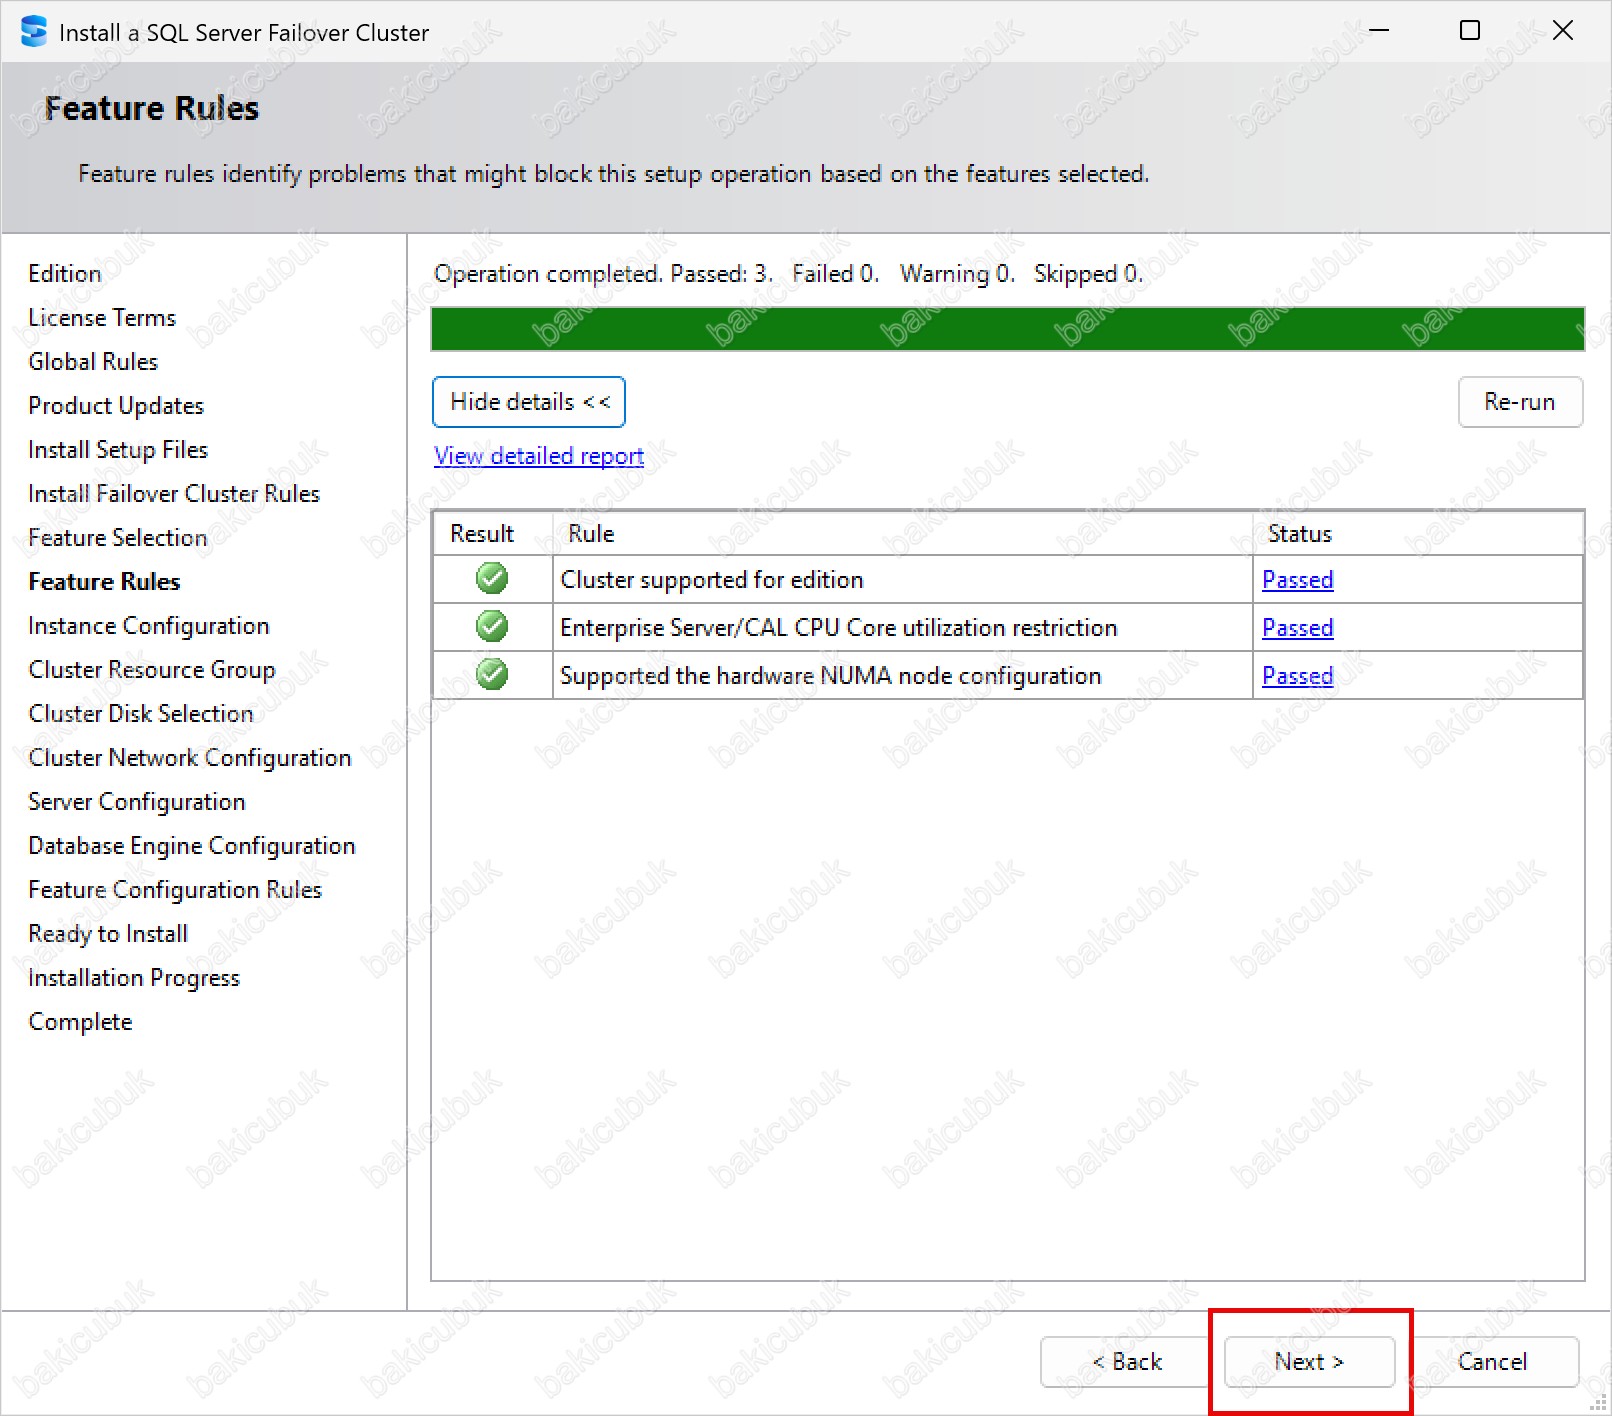1612x1416 pixels.
Task: Minimize the installer window
Action: tap(1379, 31)
